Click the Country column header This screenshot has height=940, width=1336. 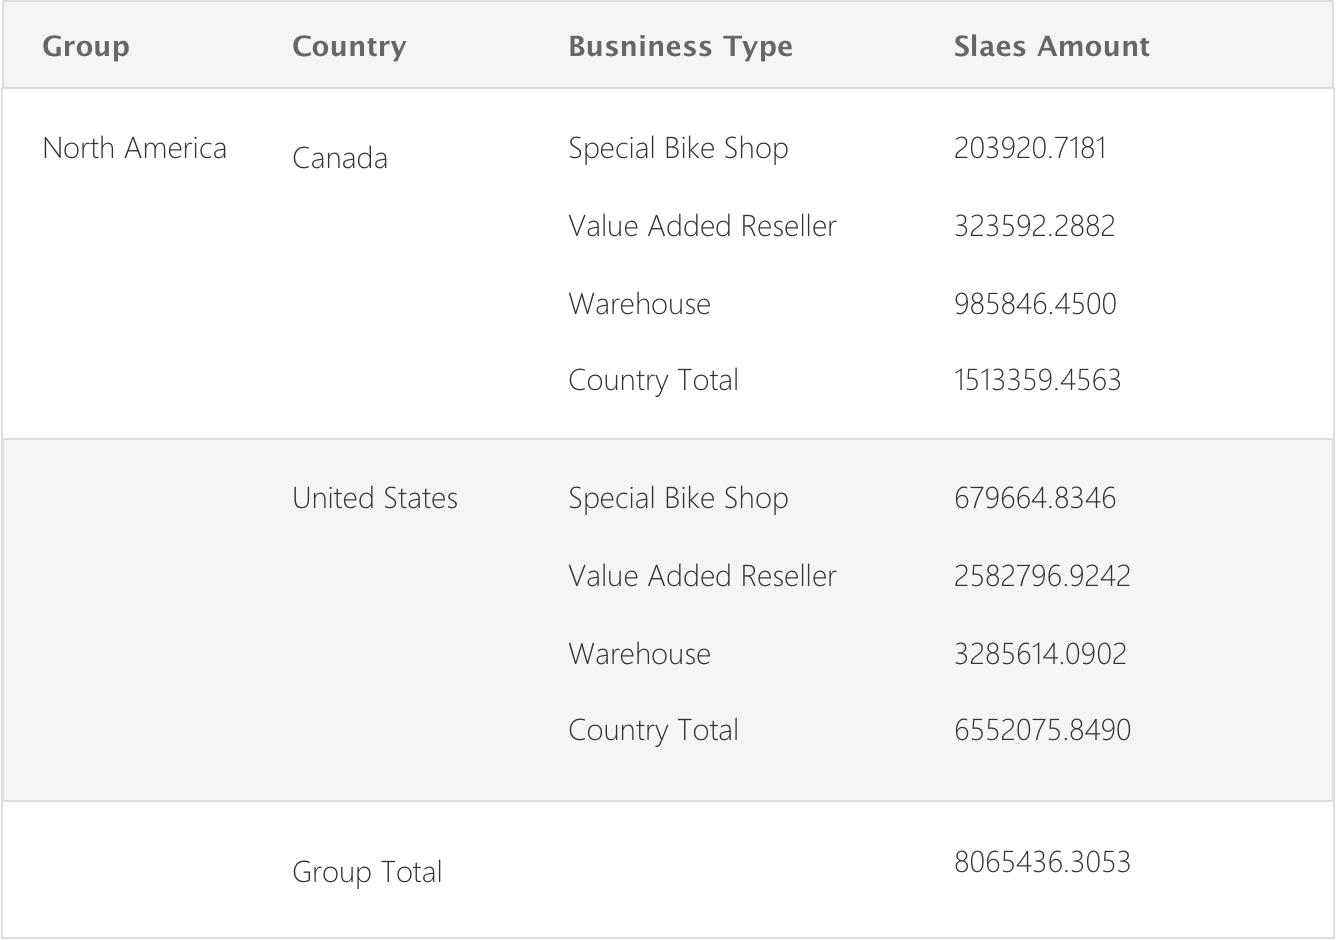pos(349,47)
